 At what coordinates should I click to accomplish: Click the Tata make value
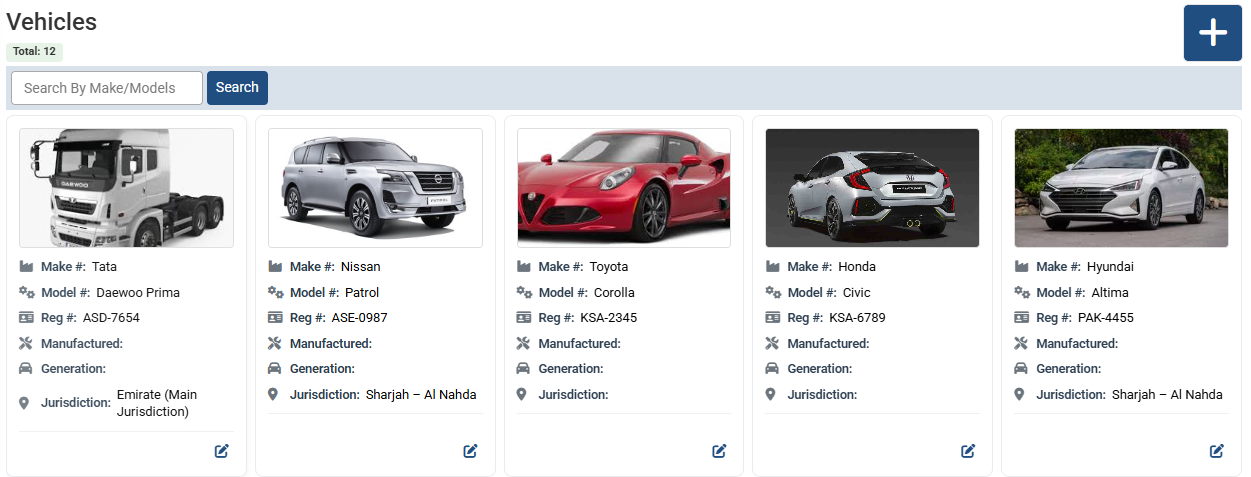click(x=104, y=267)
